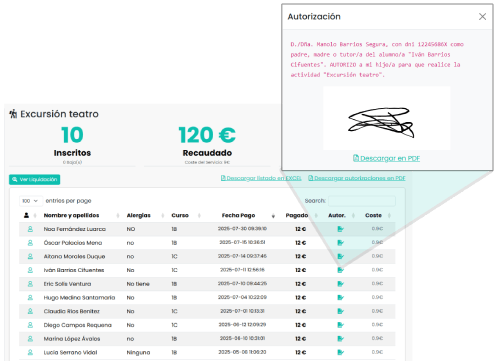Click the Excursión teatro heading
Screen dimensions: 500x364
[x=59, y=114]
